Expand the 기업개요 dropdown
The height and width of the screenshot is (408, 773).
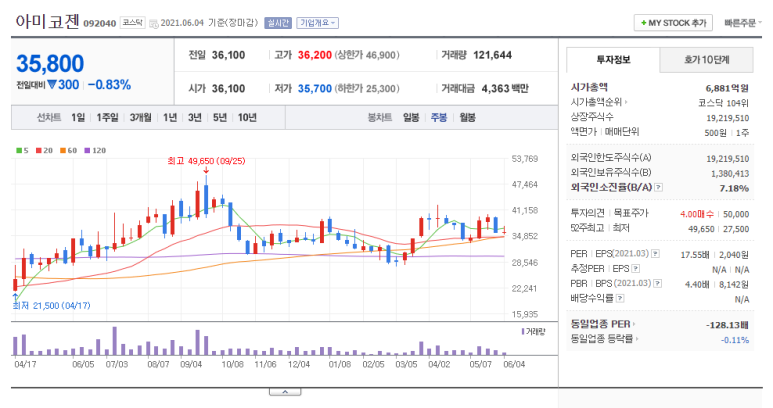pos(317,23)
